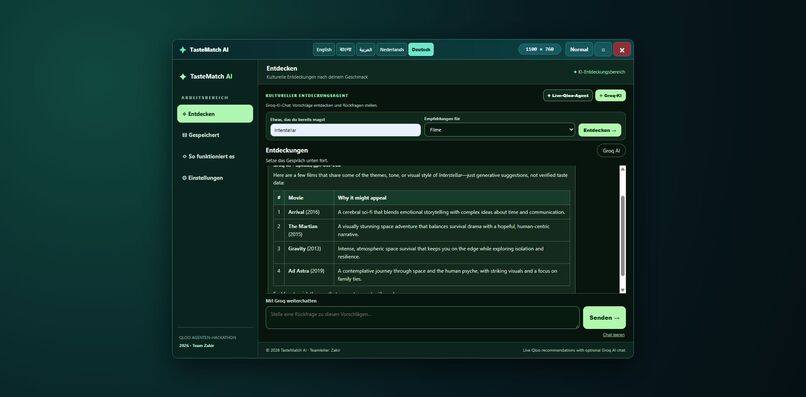Click the Why it might appeal column header

(x=452, y=197)
